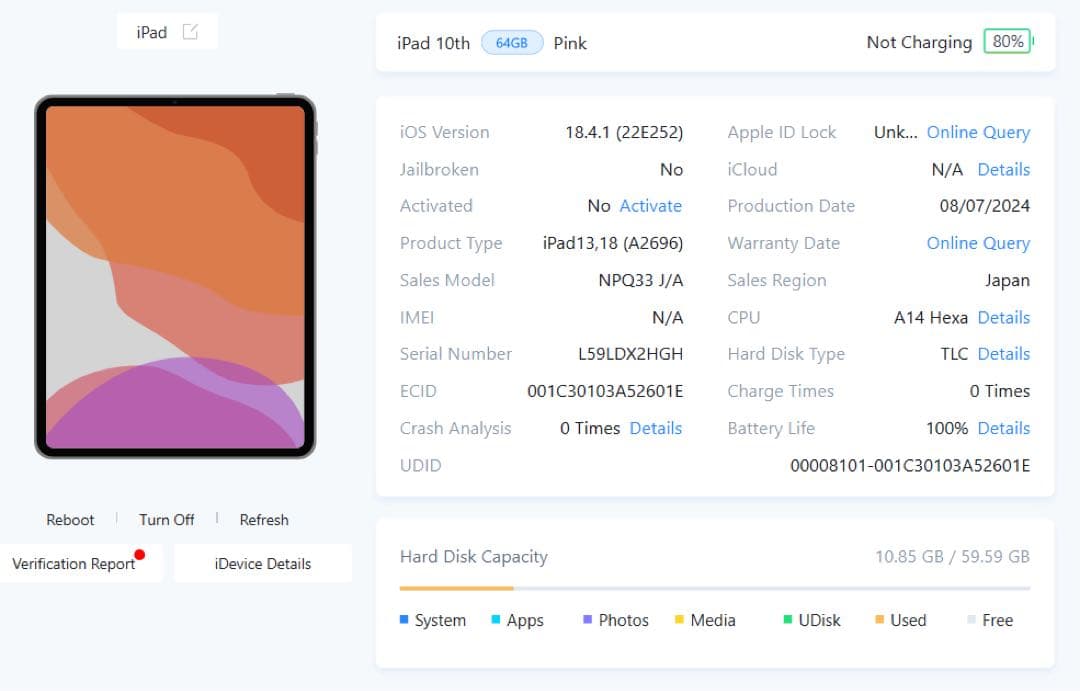The width and height of the screenshot is (1080, 691).
Task: Toggle the Used category in the legend
Action: pos(882,620)
